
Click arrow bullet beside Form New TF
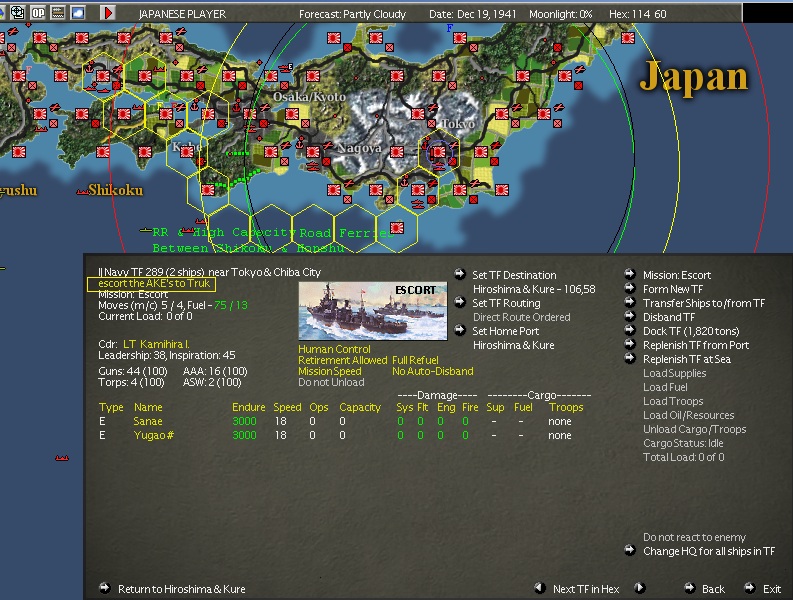(630, 288)
